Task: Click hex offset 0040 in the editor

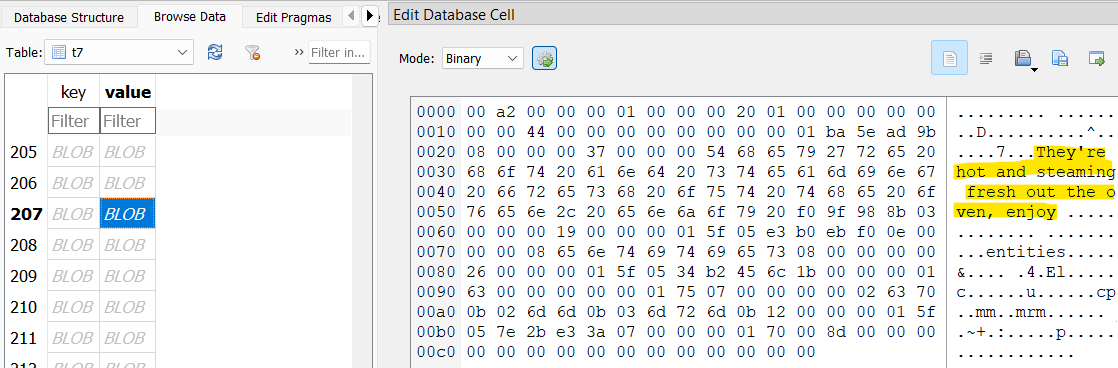Action: (x=436, y=192)
